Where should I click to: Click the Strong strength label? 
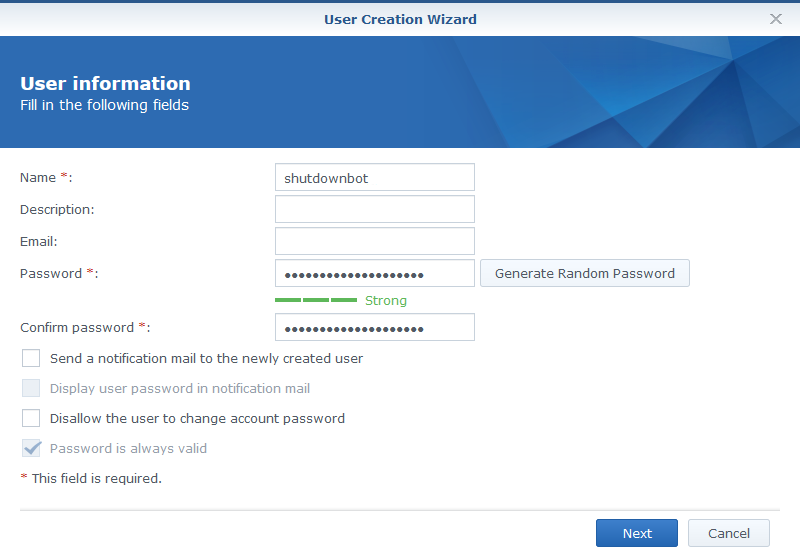386,300
